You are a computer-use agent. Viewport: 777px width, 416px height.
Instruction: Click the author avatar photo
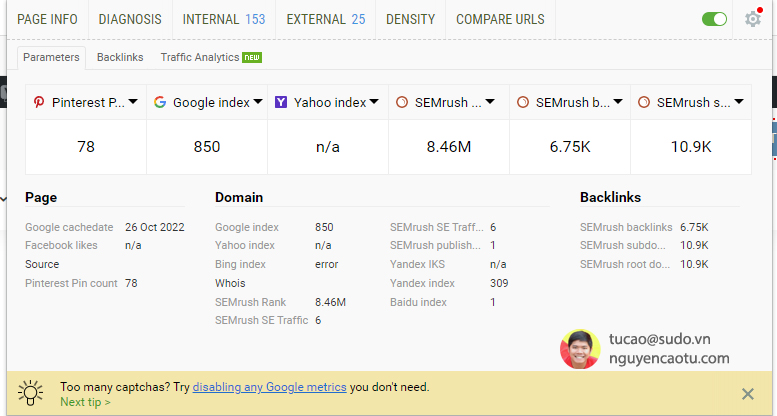point(580,349)
